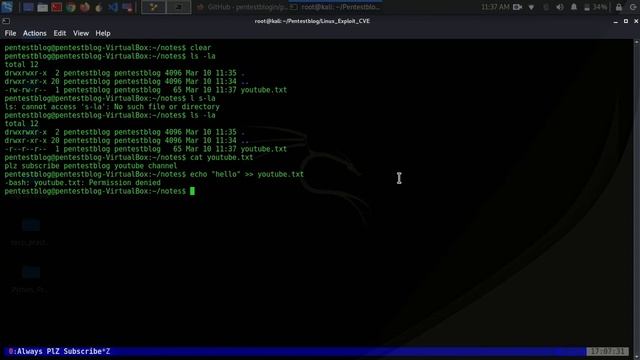Click the 'clear' command on first line

[x=200, y=47]
